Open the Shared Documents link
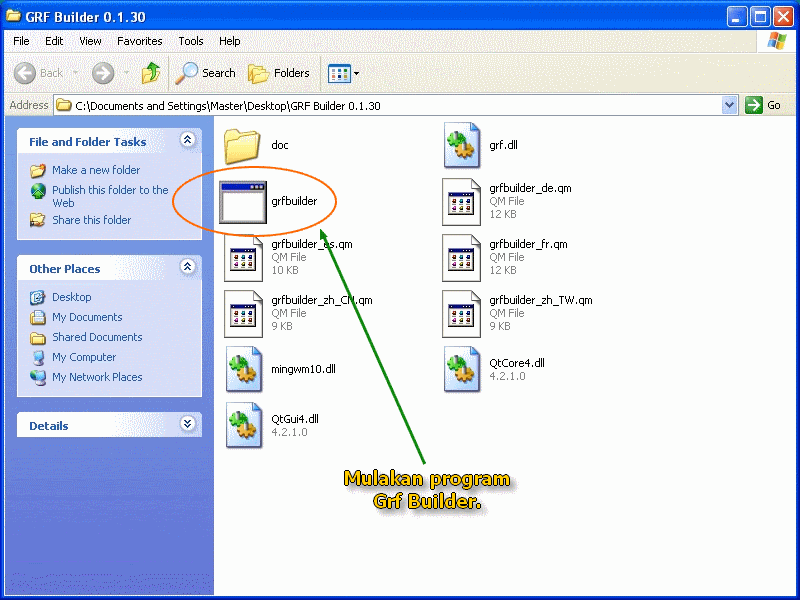The width and height of the screenshot is (800, 600). pyautogui.click(x=97, y=337)
